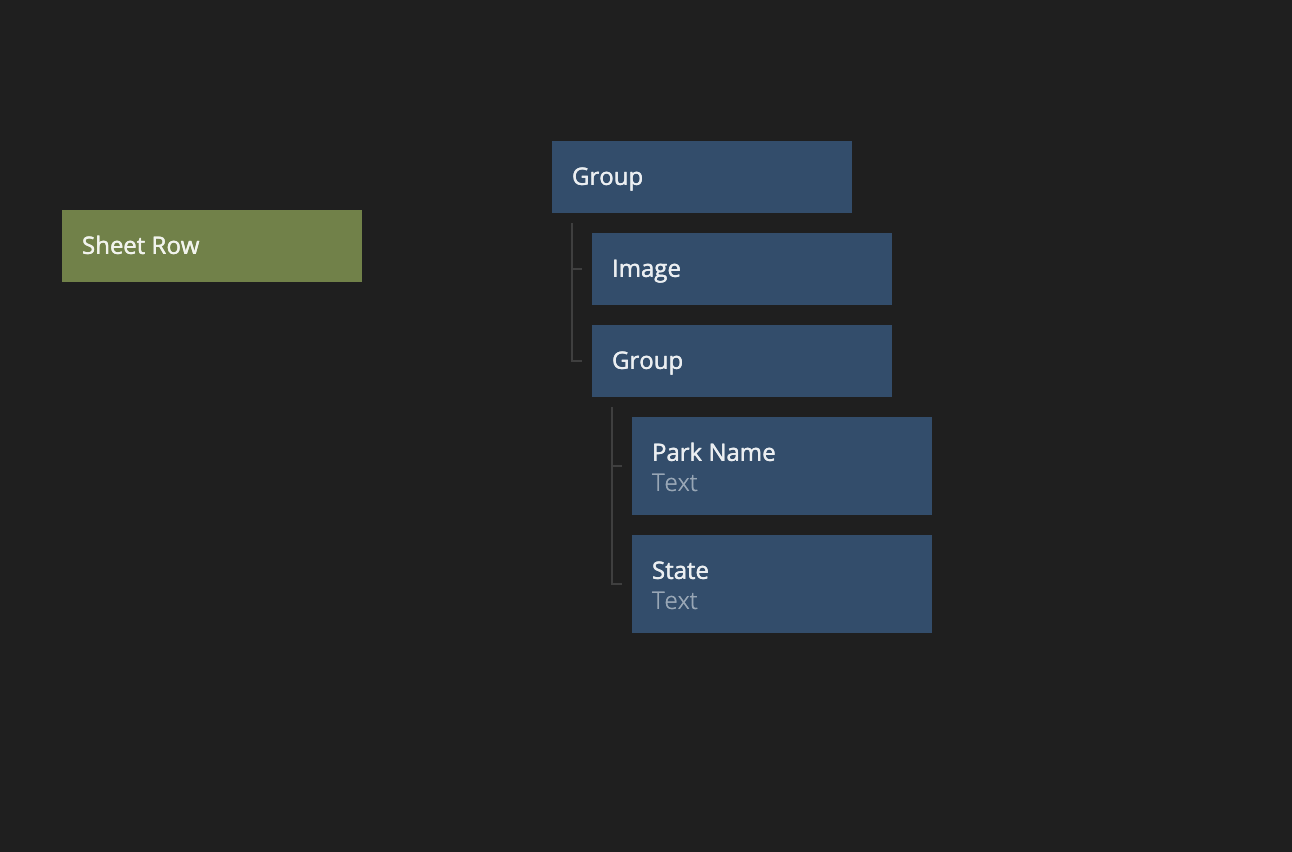Click the Park Name text node
The height and width of the screenshot is (852, 1292).
781,466
